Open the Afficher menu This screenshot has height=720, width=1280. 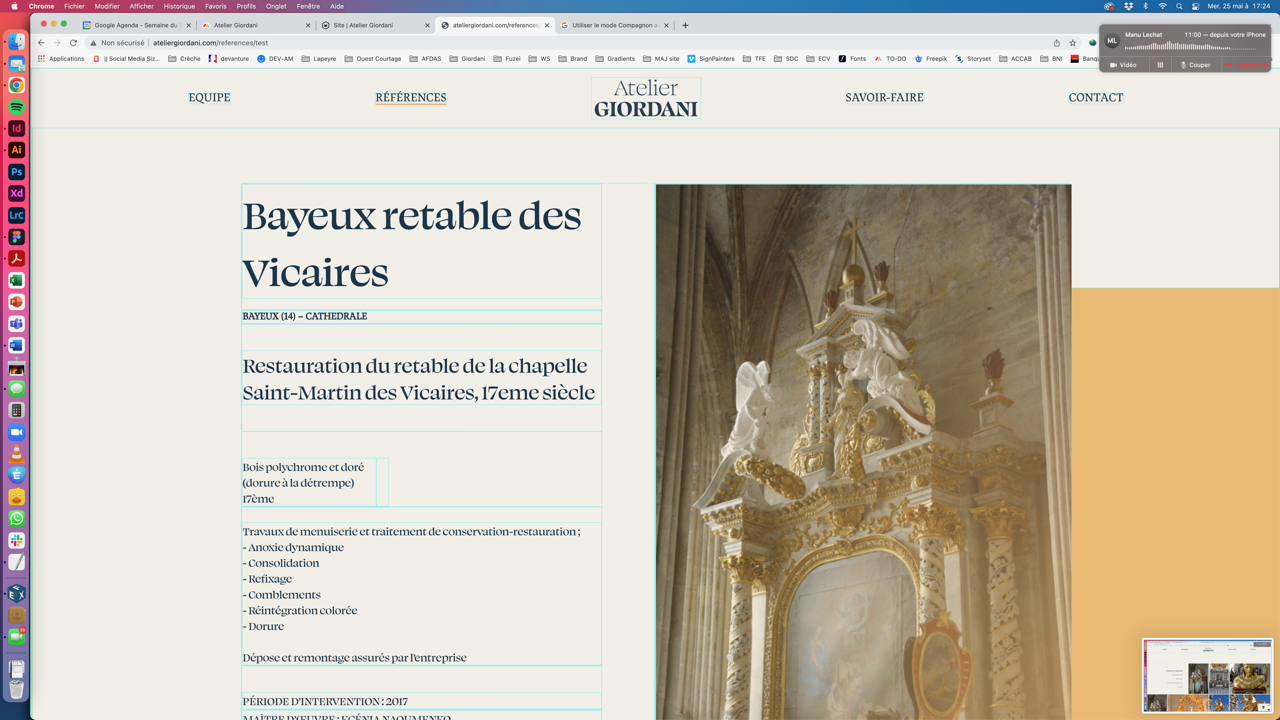click(x=142, y=6)
